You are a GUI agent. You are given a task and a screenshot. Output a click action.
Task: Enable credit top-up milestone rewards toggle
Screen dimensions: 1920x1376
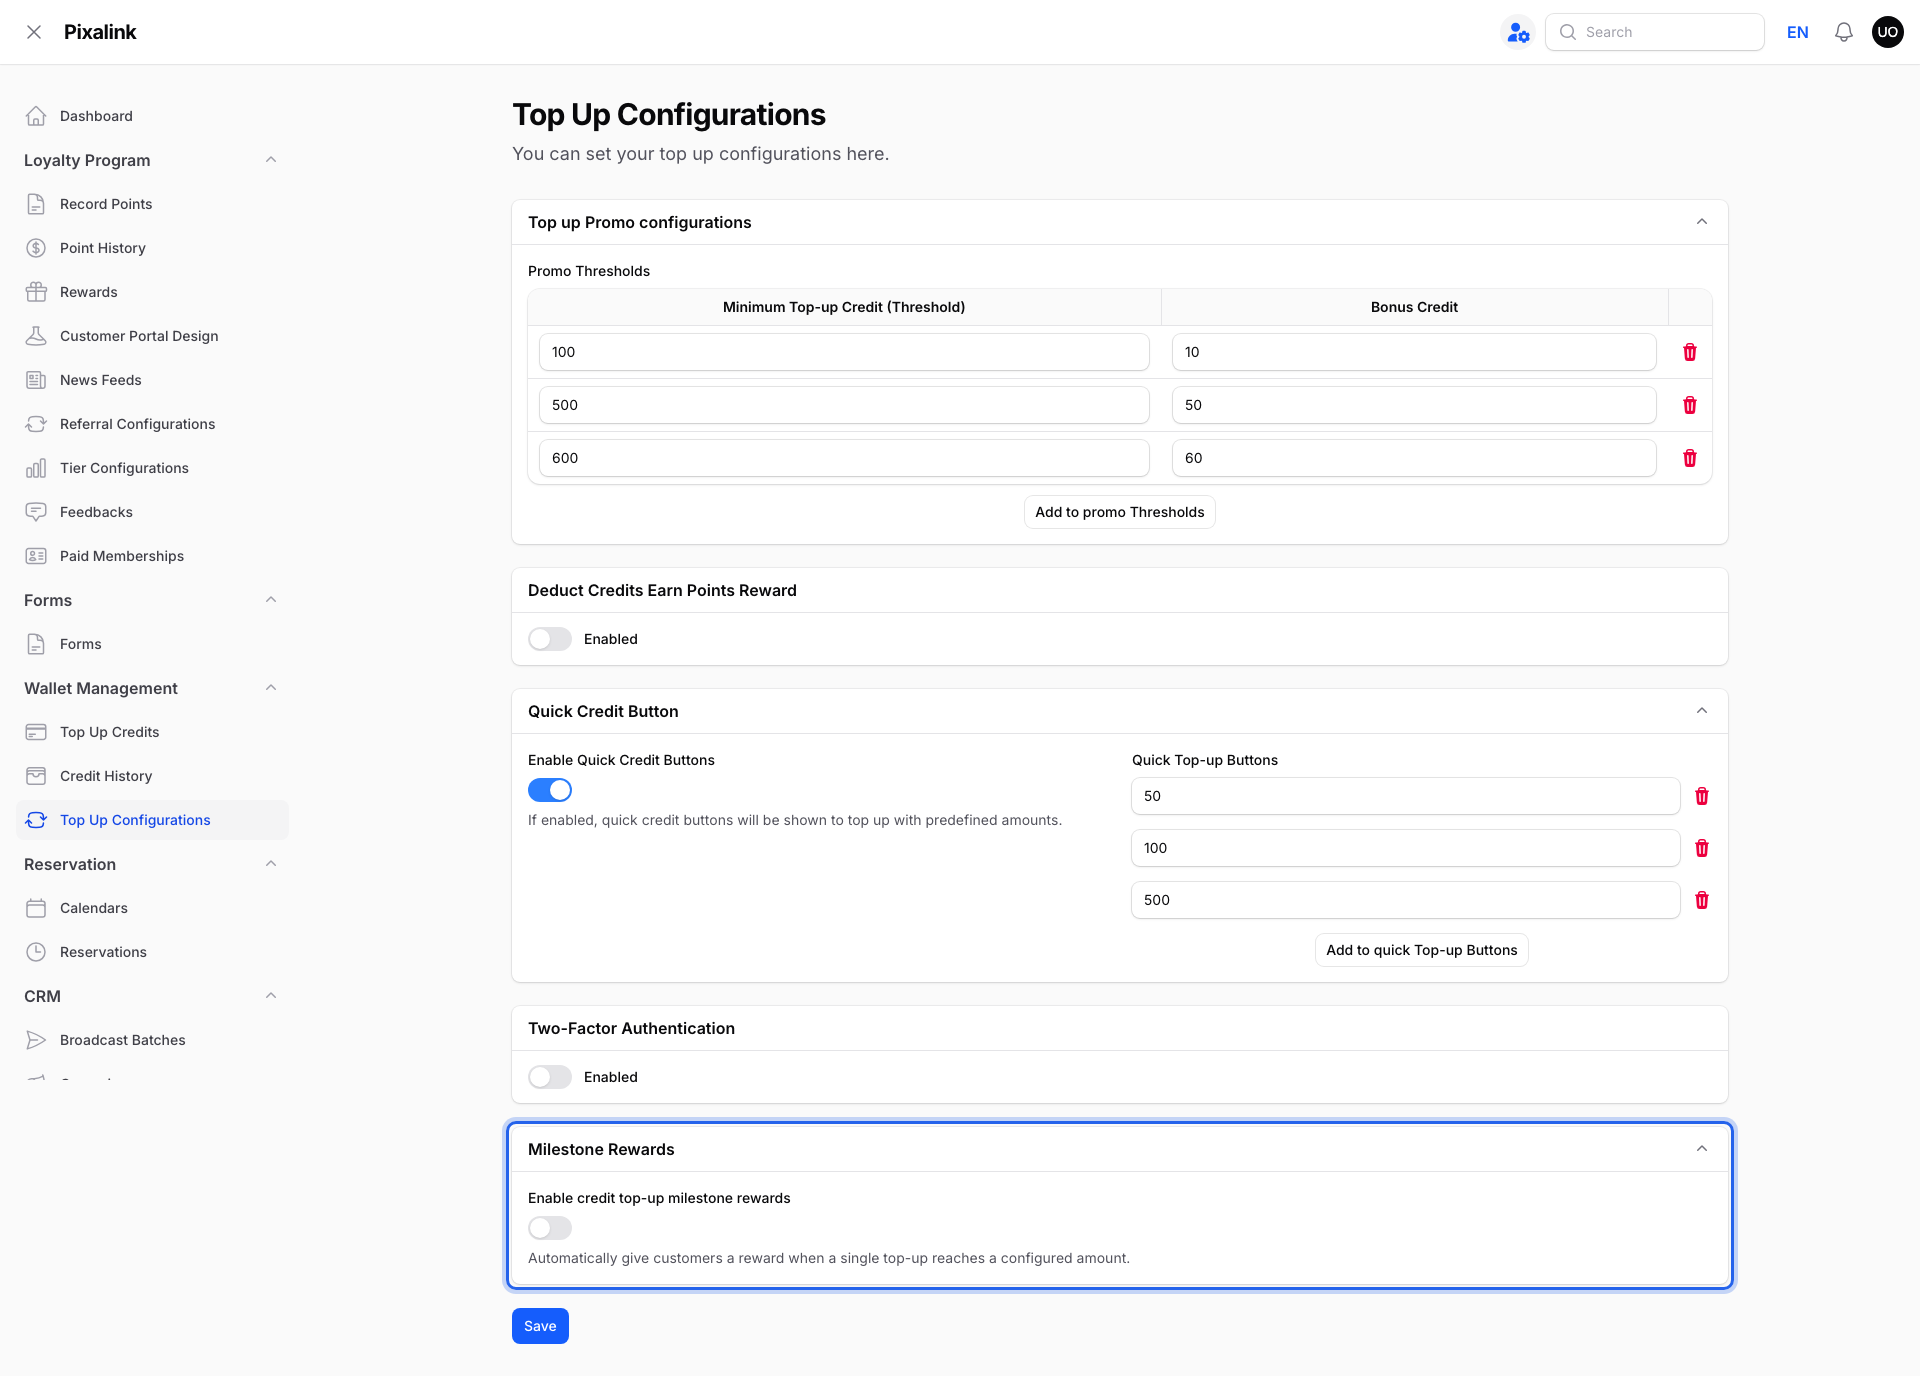point(550,1228)
